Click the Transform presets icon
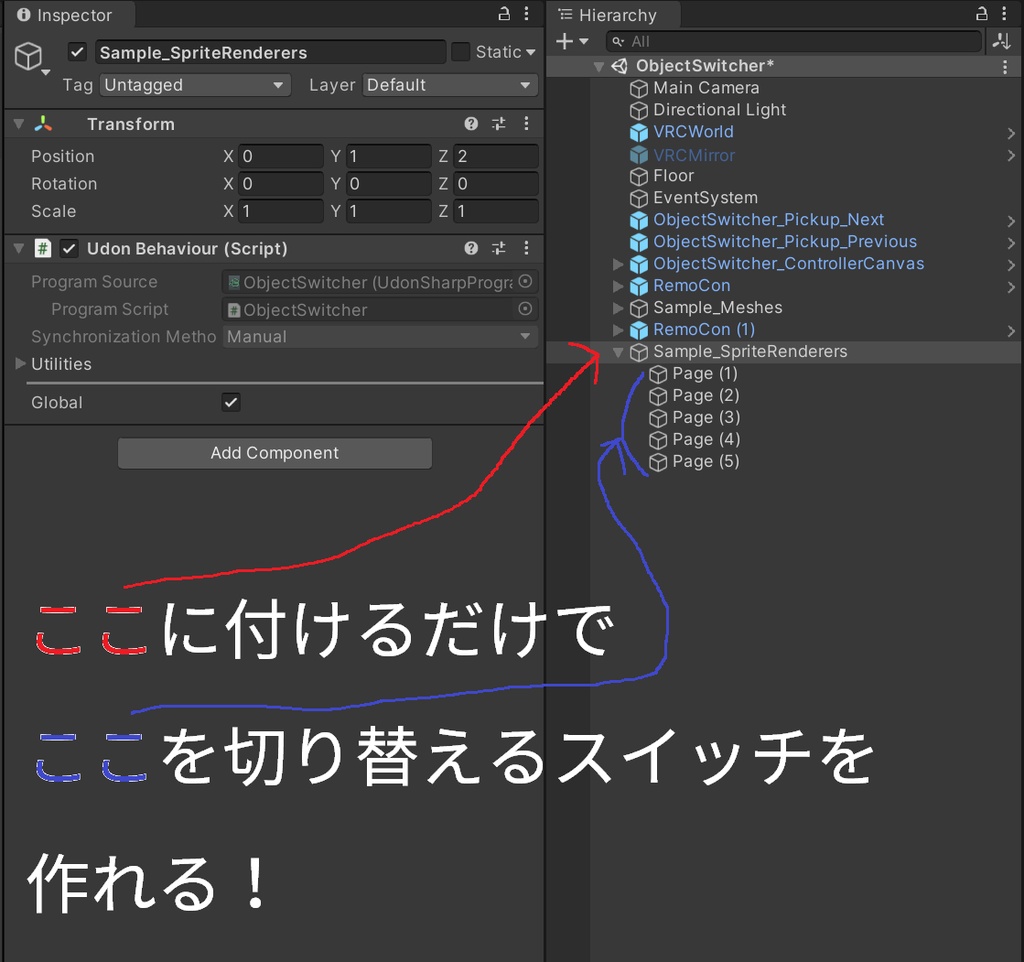Screen dimensions: 1024x962 [x=499, y=123]
